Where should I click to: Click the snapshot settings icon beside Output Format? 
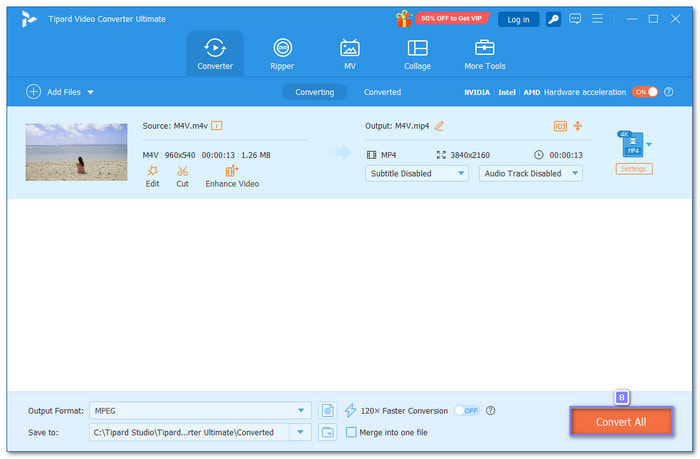[x=328, y=410]
